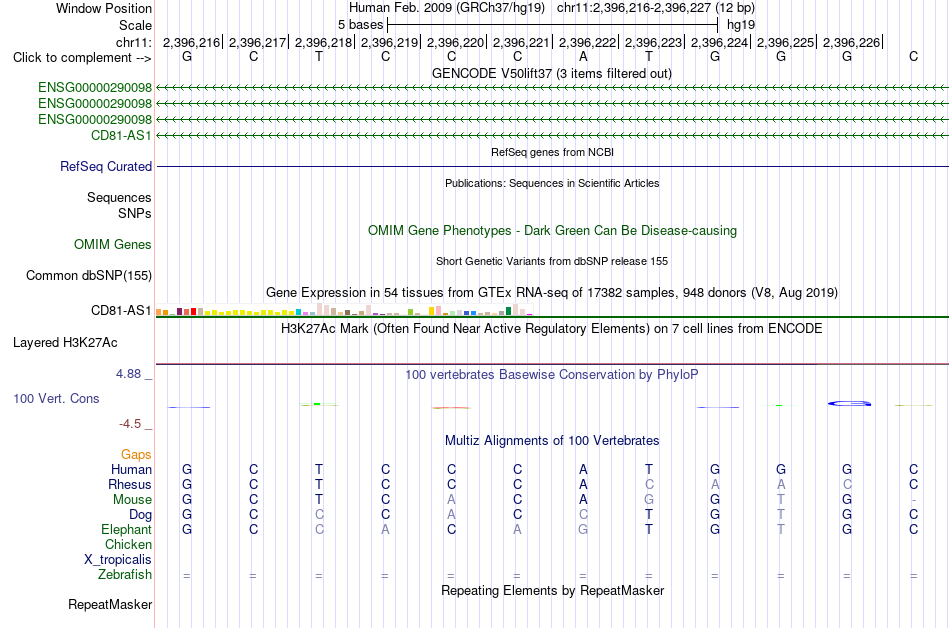Select the Sequences track label
The image size is (950, 628).
[119, 197]
